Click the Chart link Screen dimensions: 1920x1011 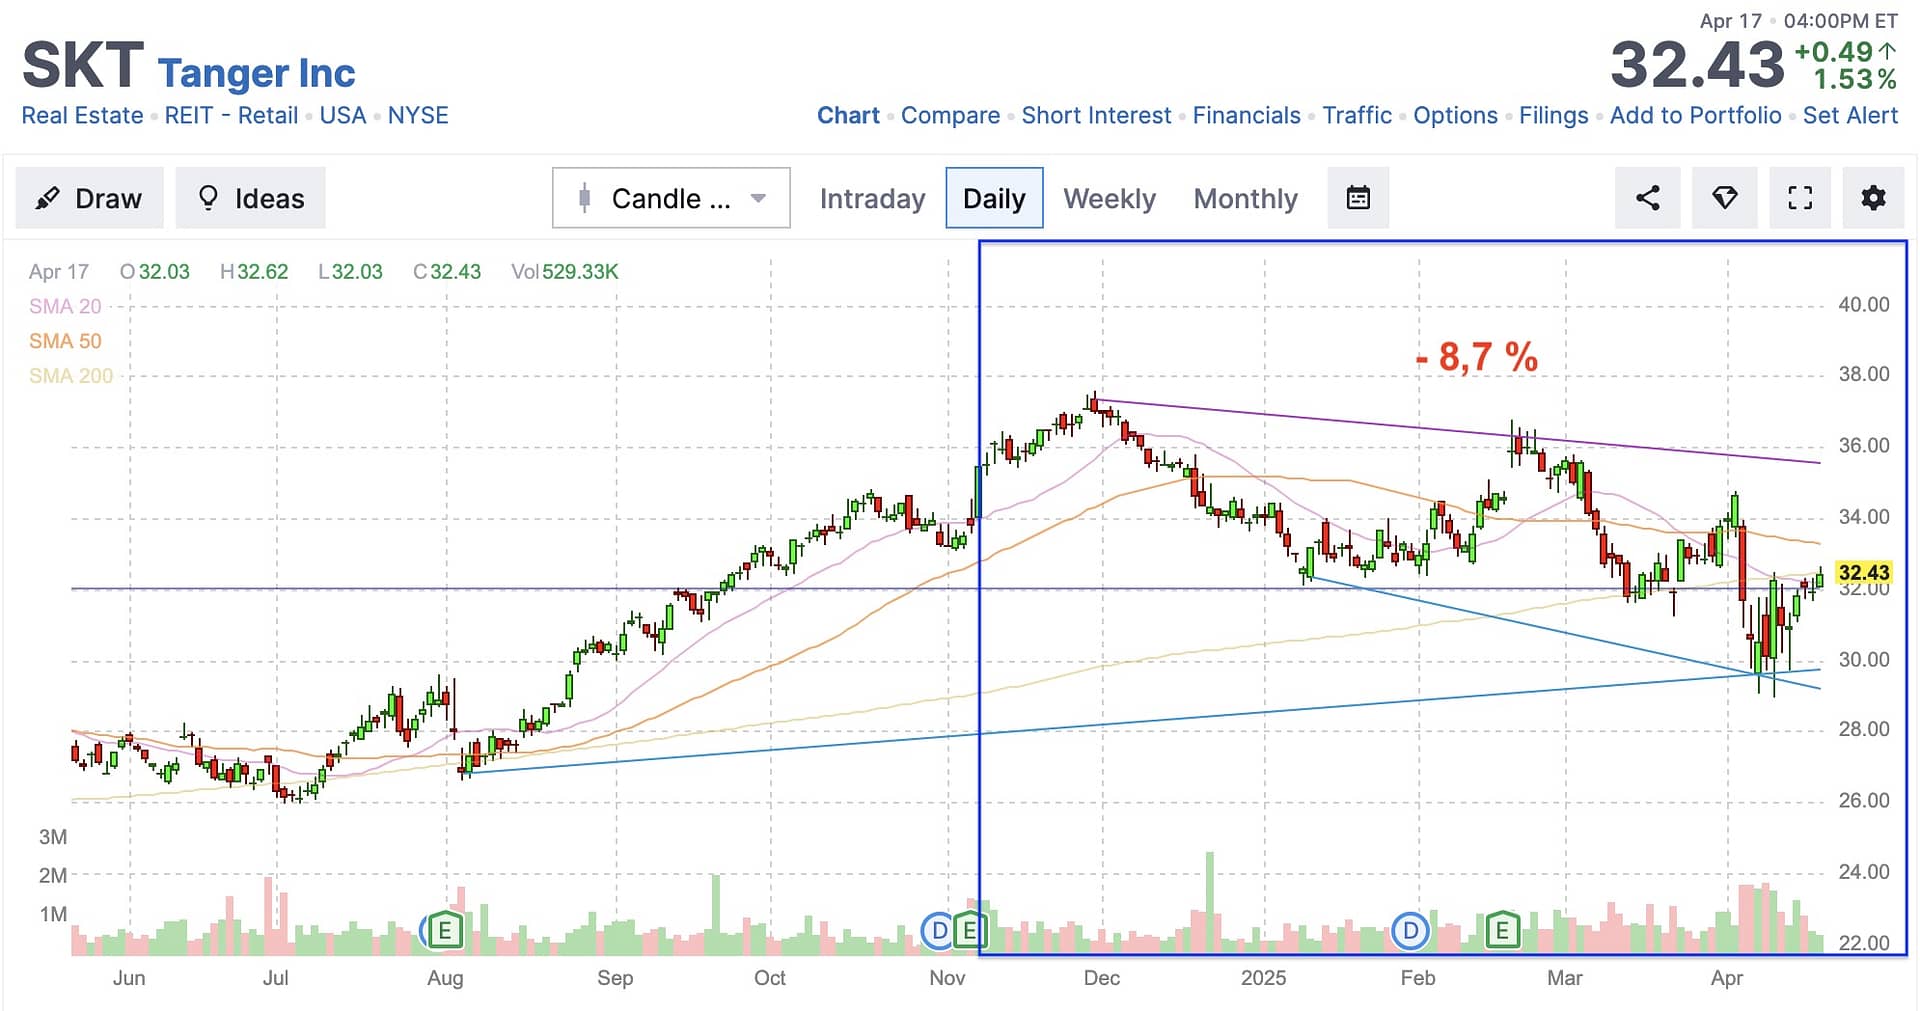point(848,116)
